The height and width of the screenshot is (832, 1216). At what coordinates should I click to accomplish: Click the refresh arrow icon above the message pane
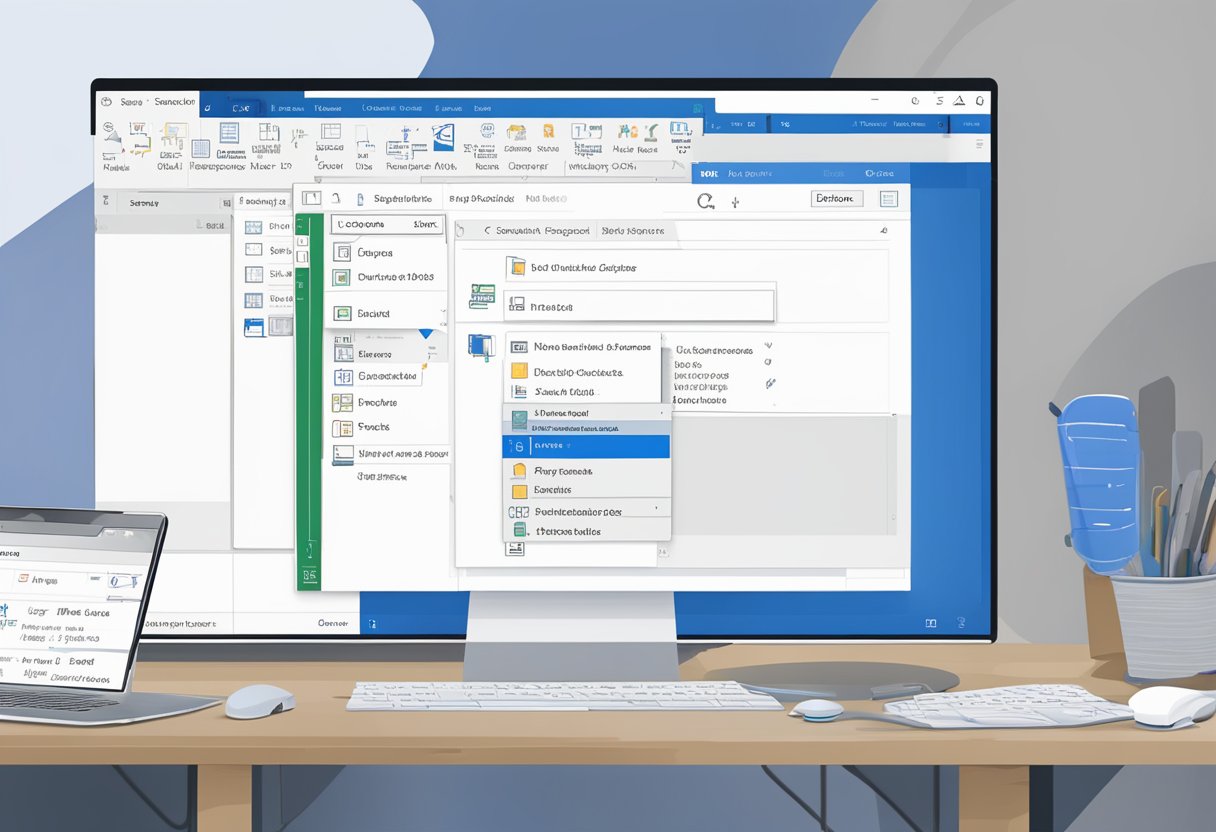click(x=706, y=200)
